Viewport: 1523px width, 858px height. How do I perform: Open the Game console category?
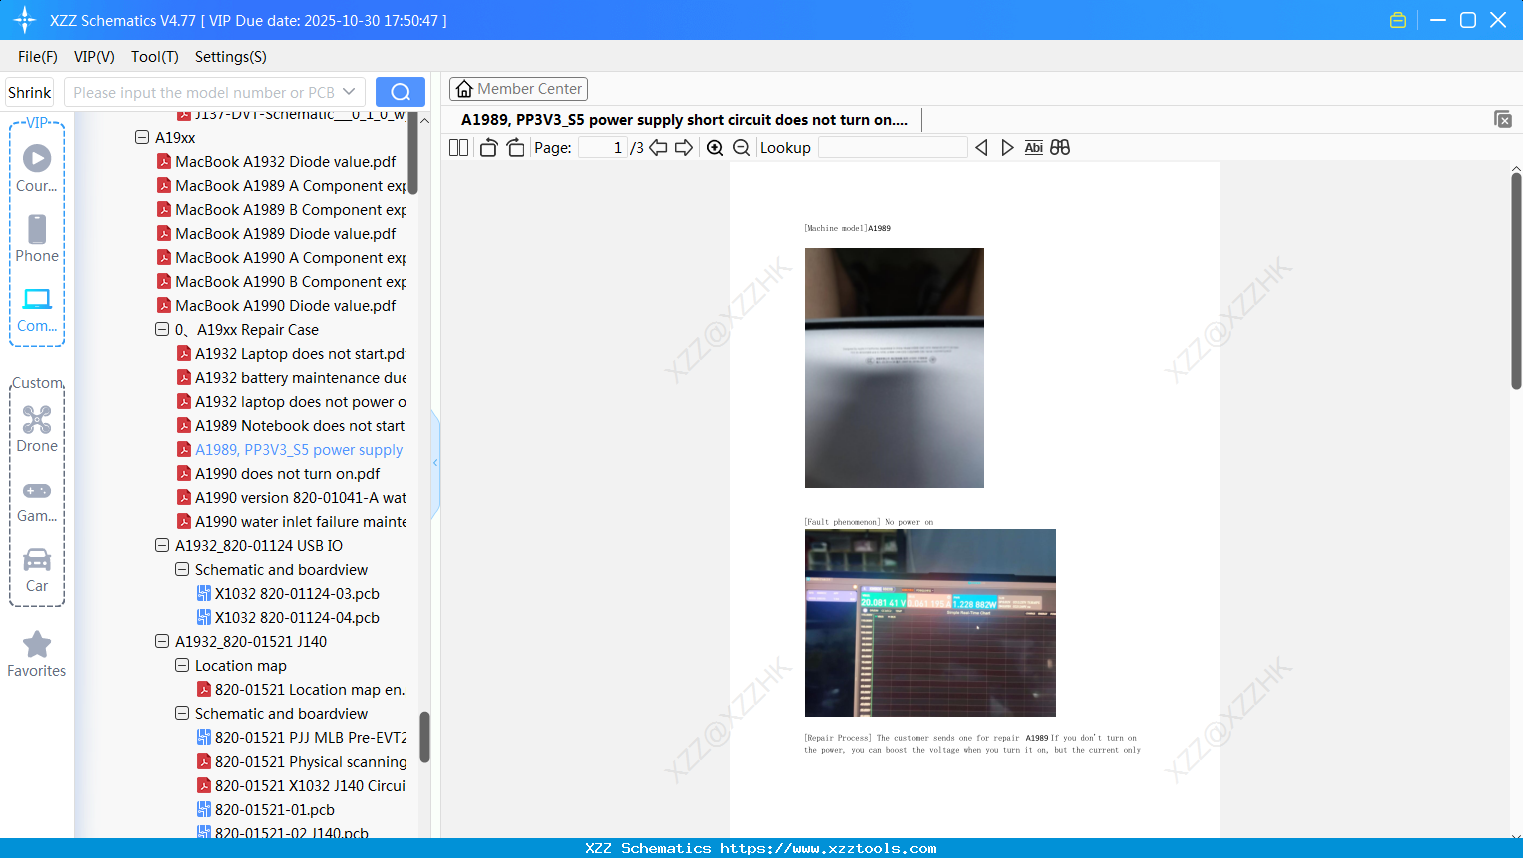tap(37, 500)
